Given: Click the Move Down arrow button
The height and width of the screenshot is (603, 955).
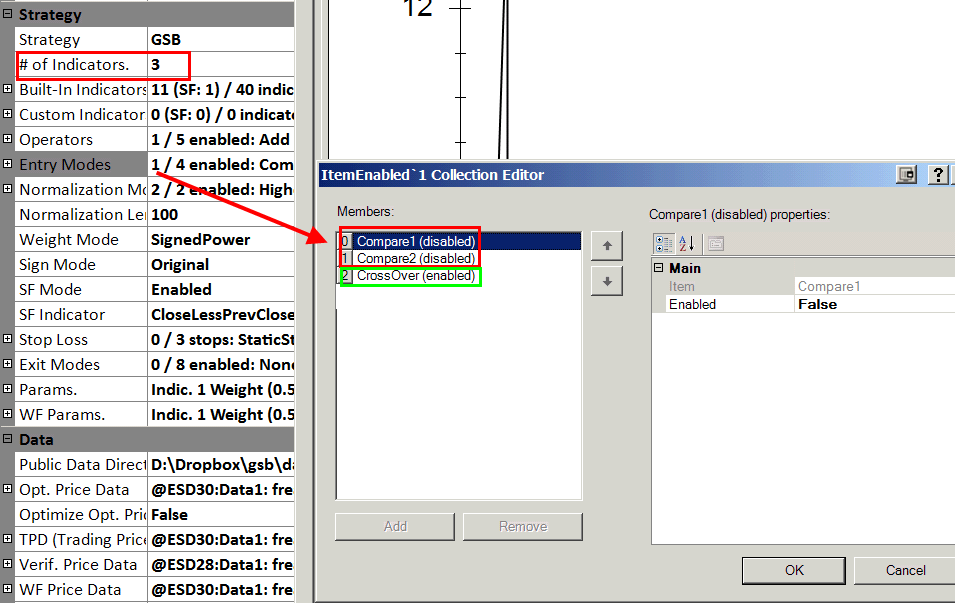Looking at the screenshot, I should click(x=606, y=282).
